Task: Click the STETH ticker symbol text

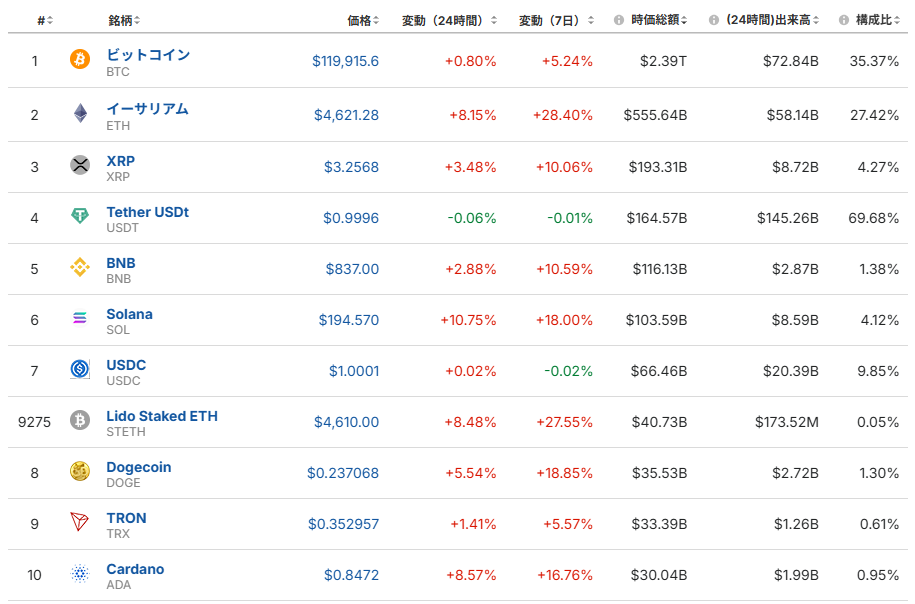Action: click(126, 432)
